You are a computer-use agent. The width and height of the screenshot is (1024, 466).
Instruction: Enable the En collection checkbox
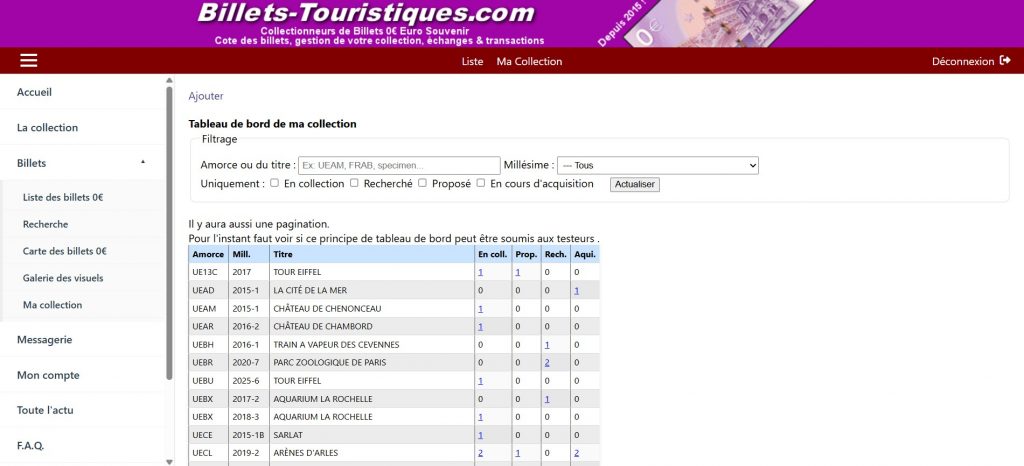(x=275, y=183)
